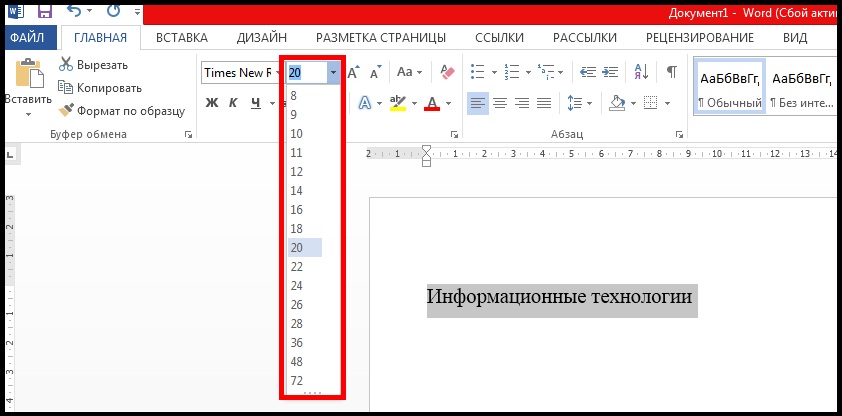Click the bulleted list icon
This screenshot has height=416, width=842.
click(477, 72)
